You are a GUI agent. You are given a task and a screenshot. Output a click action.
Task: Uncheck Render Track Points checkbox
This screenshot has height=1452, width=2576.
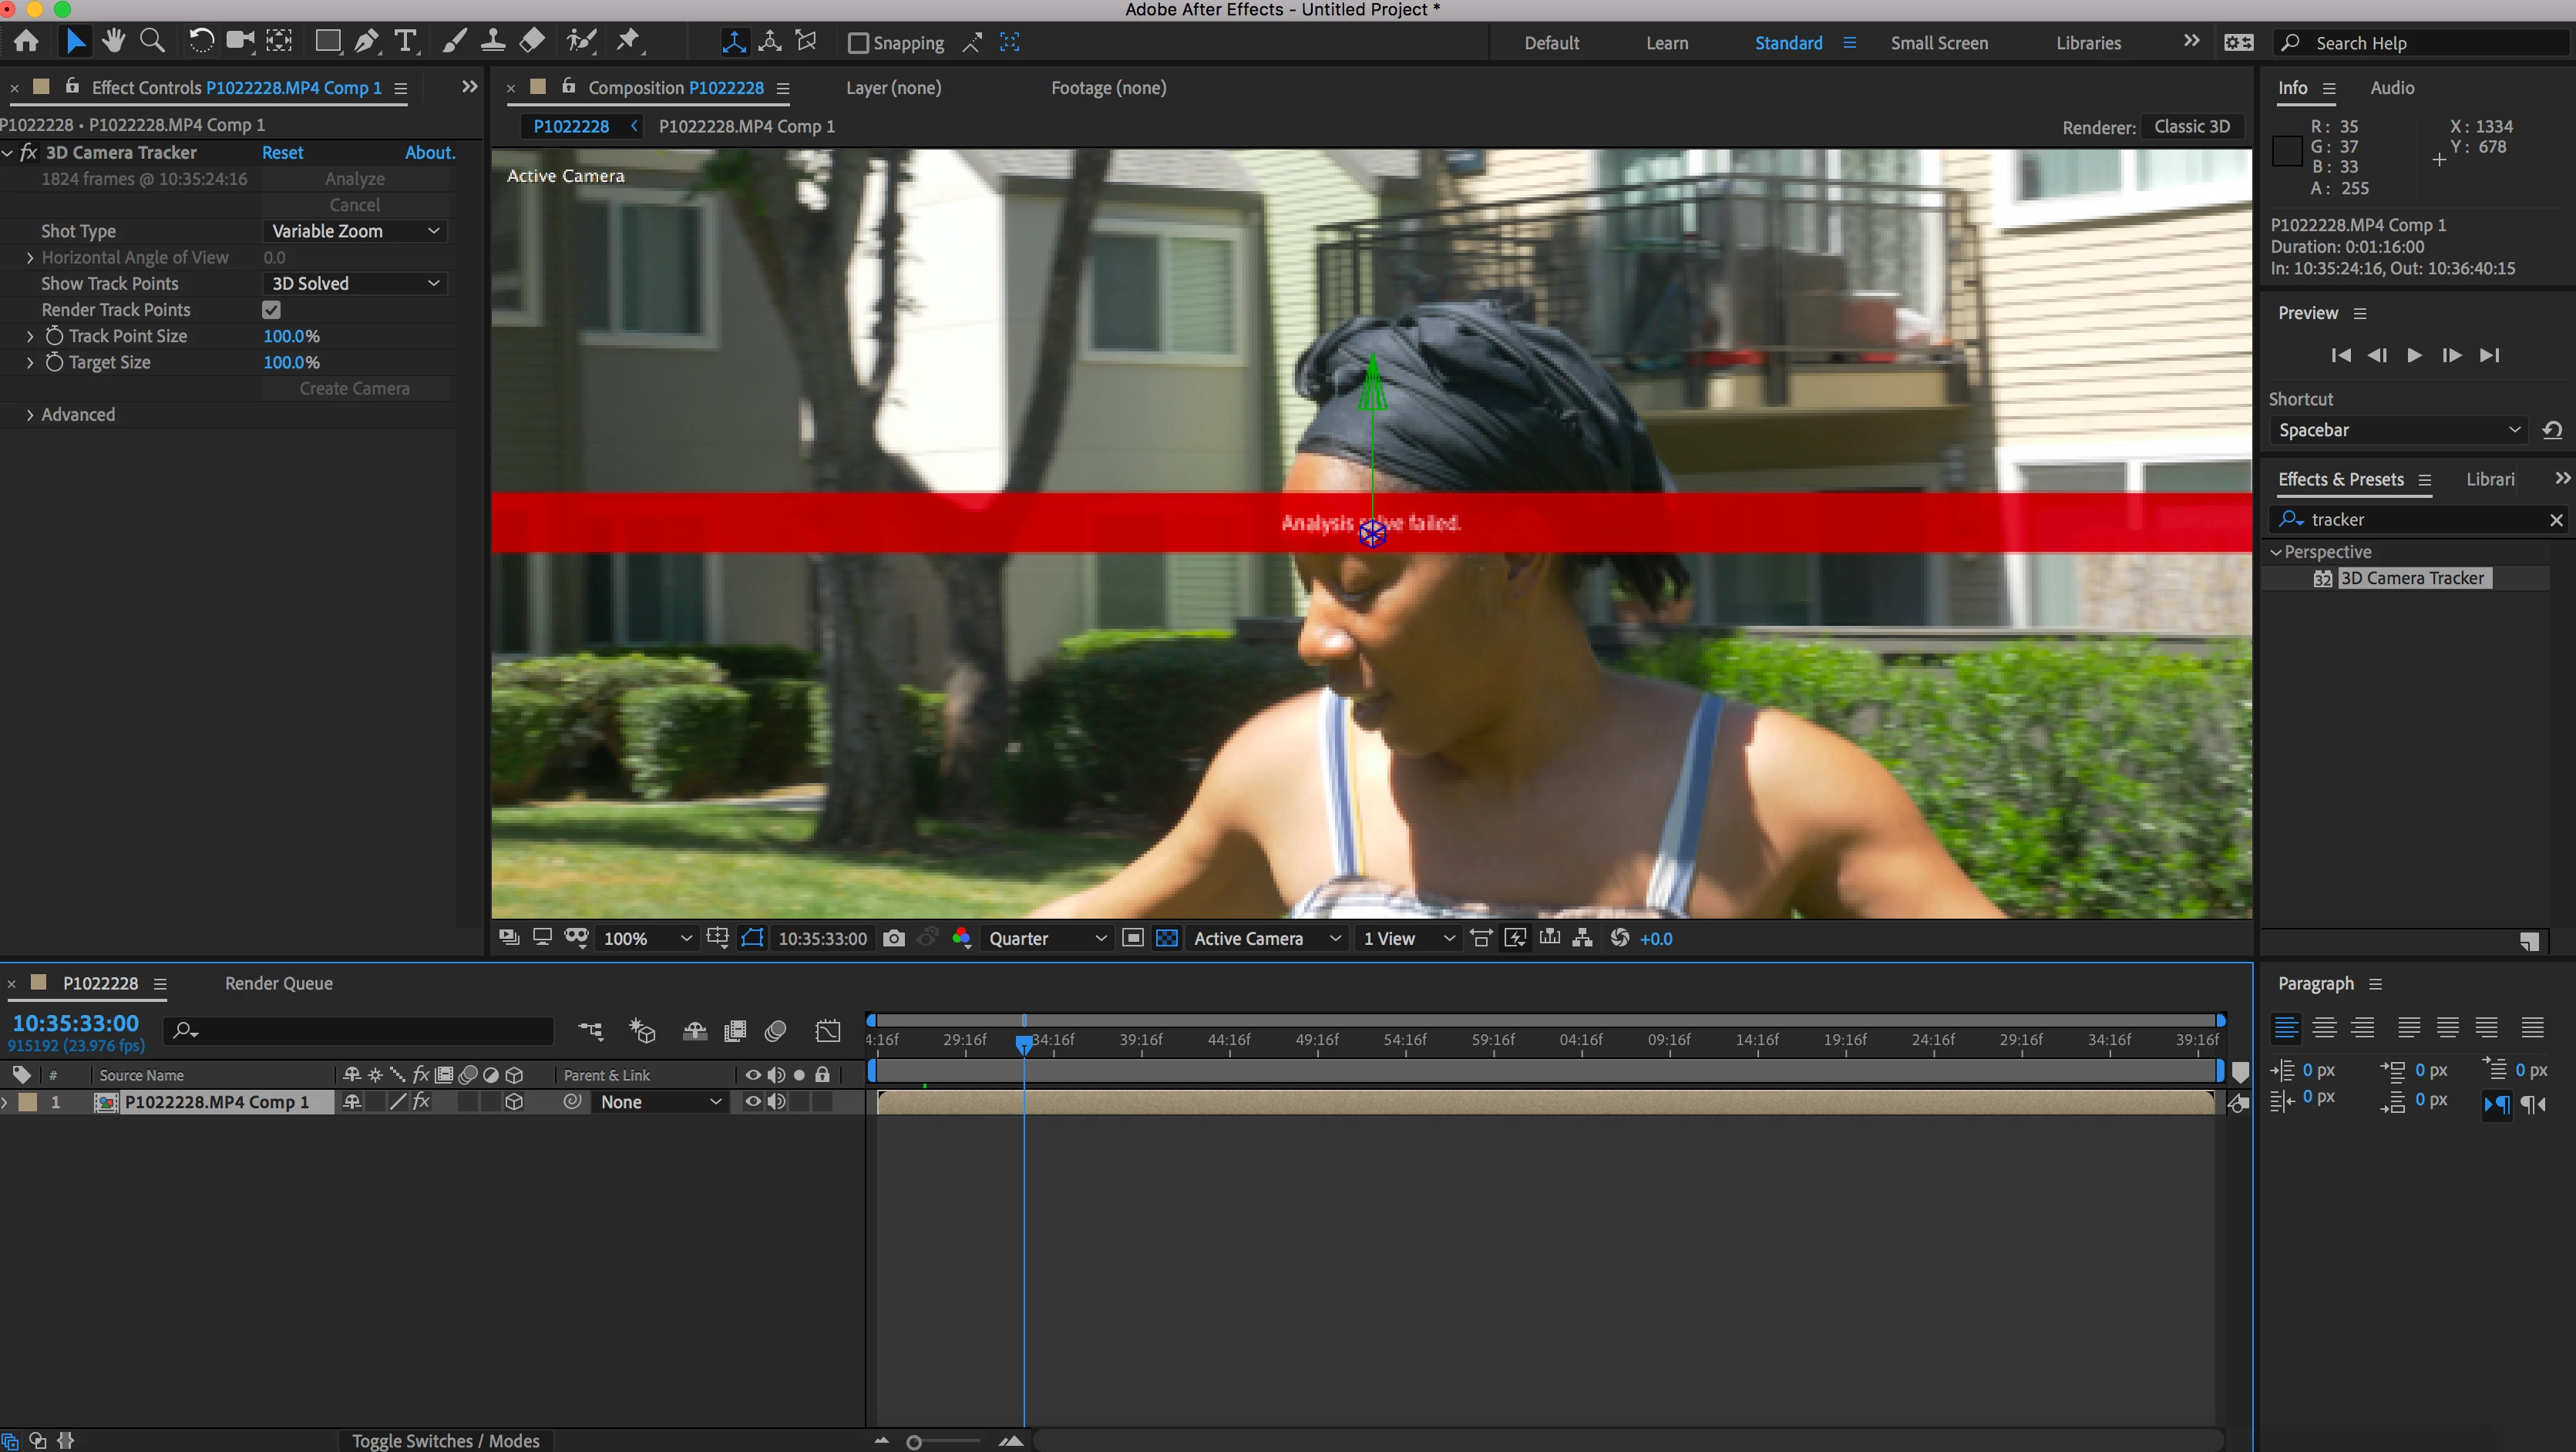click(271, 310)
